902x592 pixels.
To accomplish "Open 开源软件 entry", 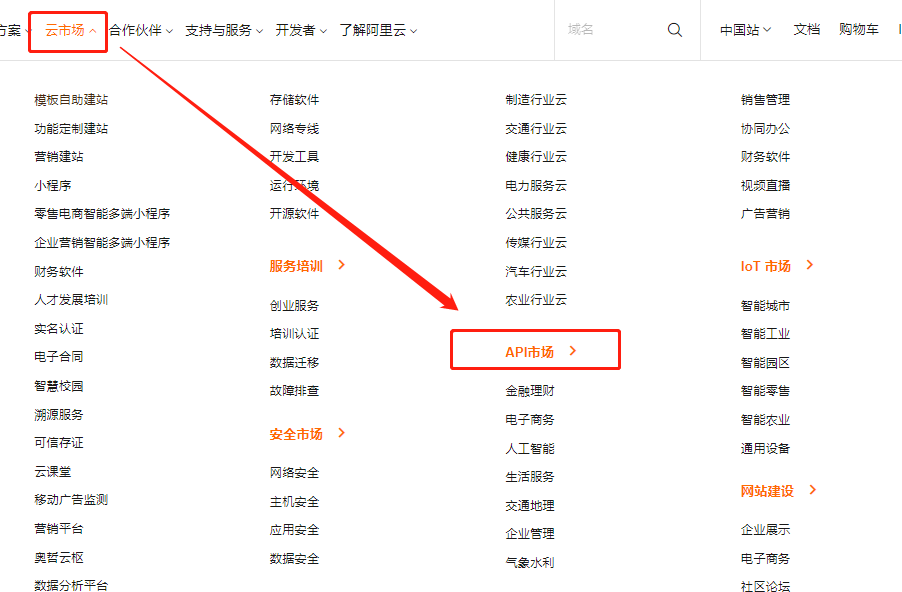I will pyautogui.click(x=294, y=213).
